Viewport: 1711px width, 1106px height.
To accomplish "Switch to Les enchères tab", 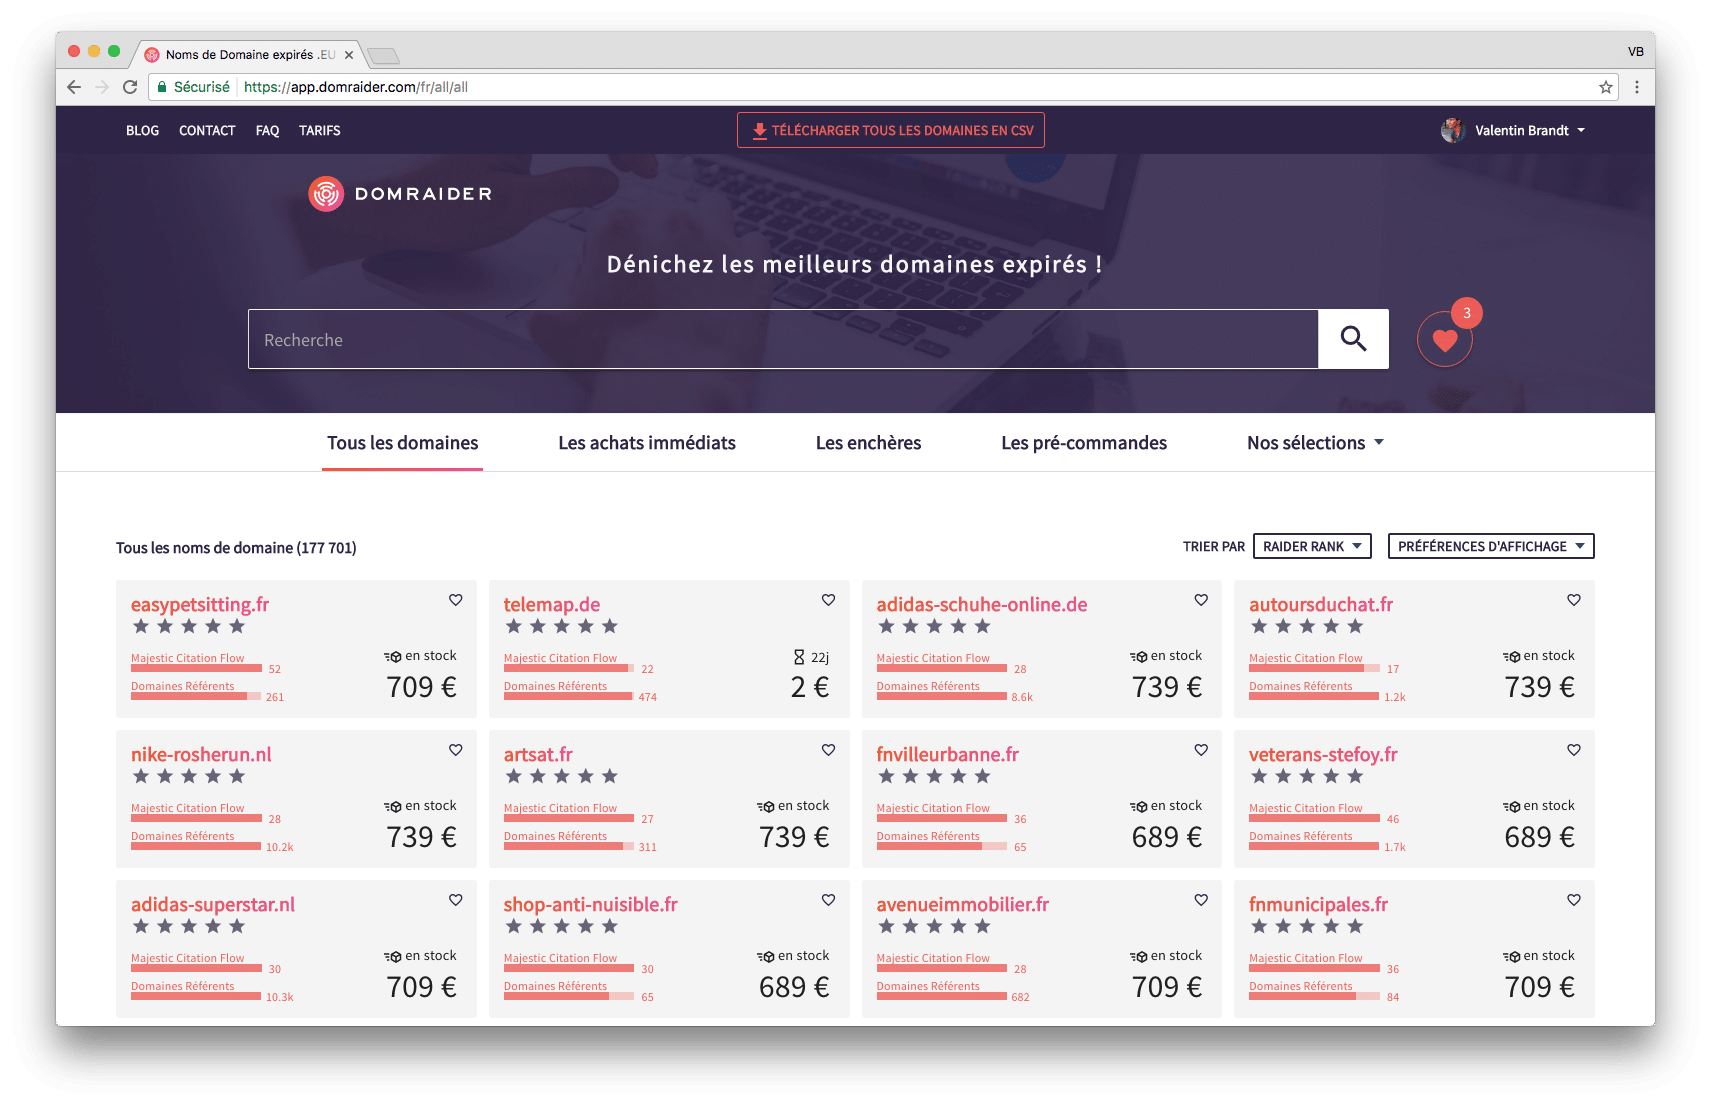I will pyautogui.click(x=868, y=443).
